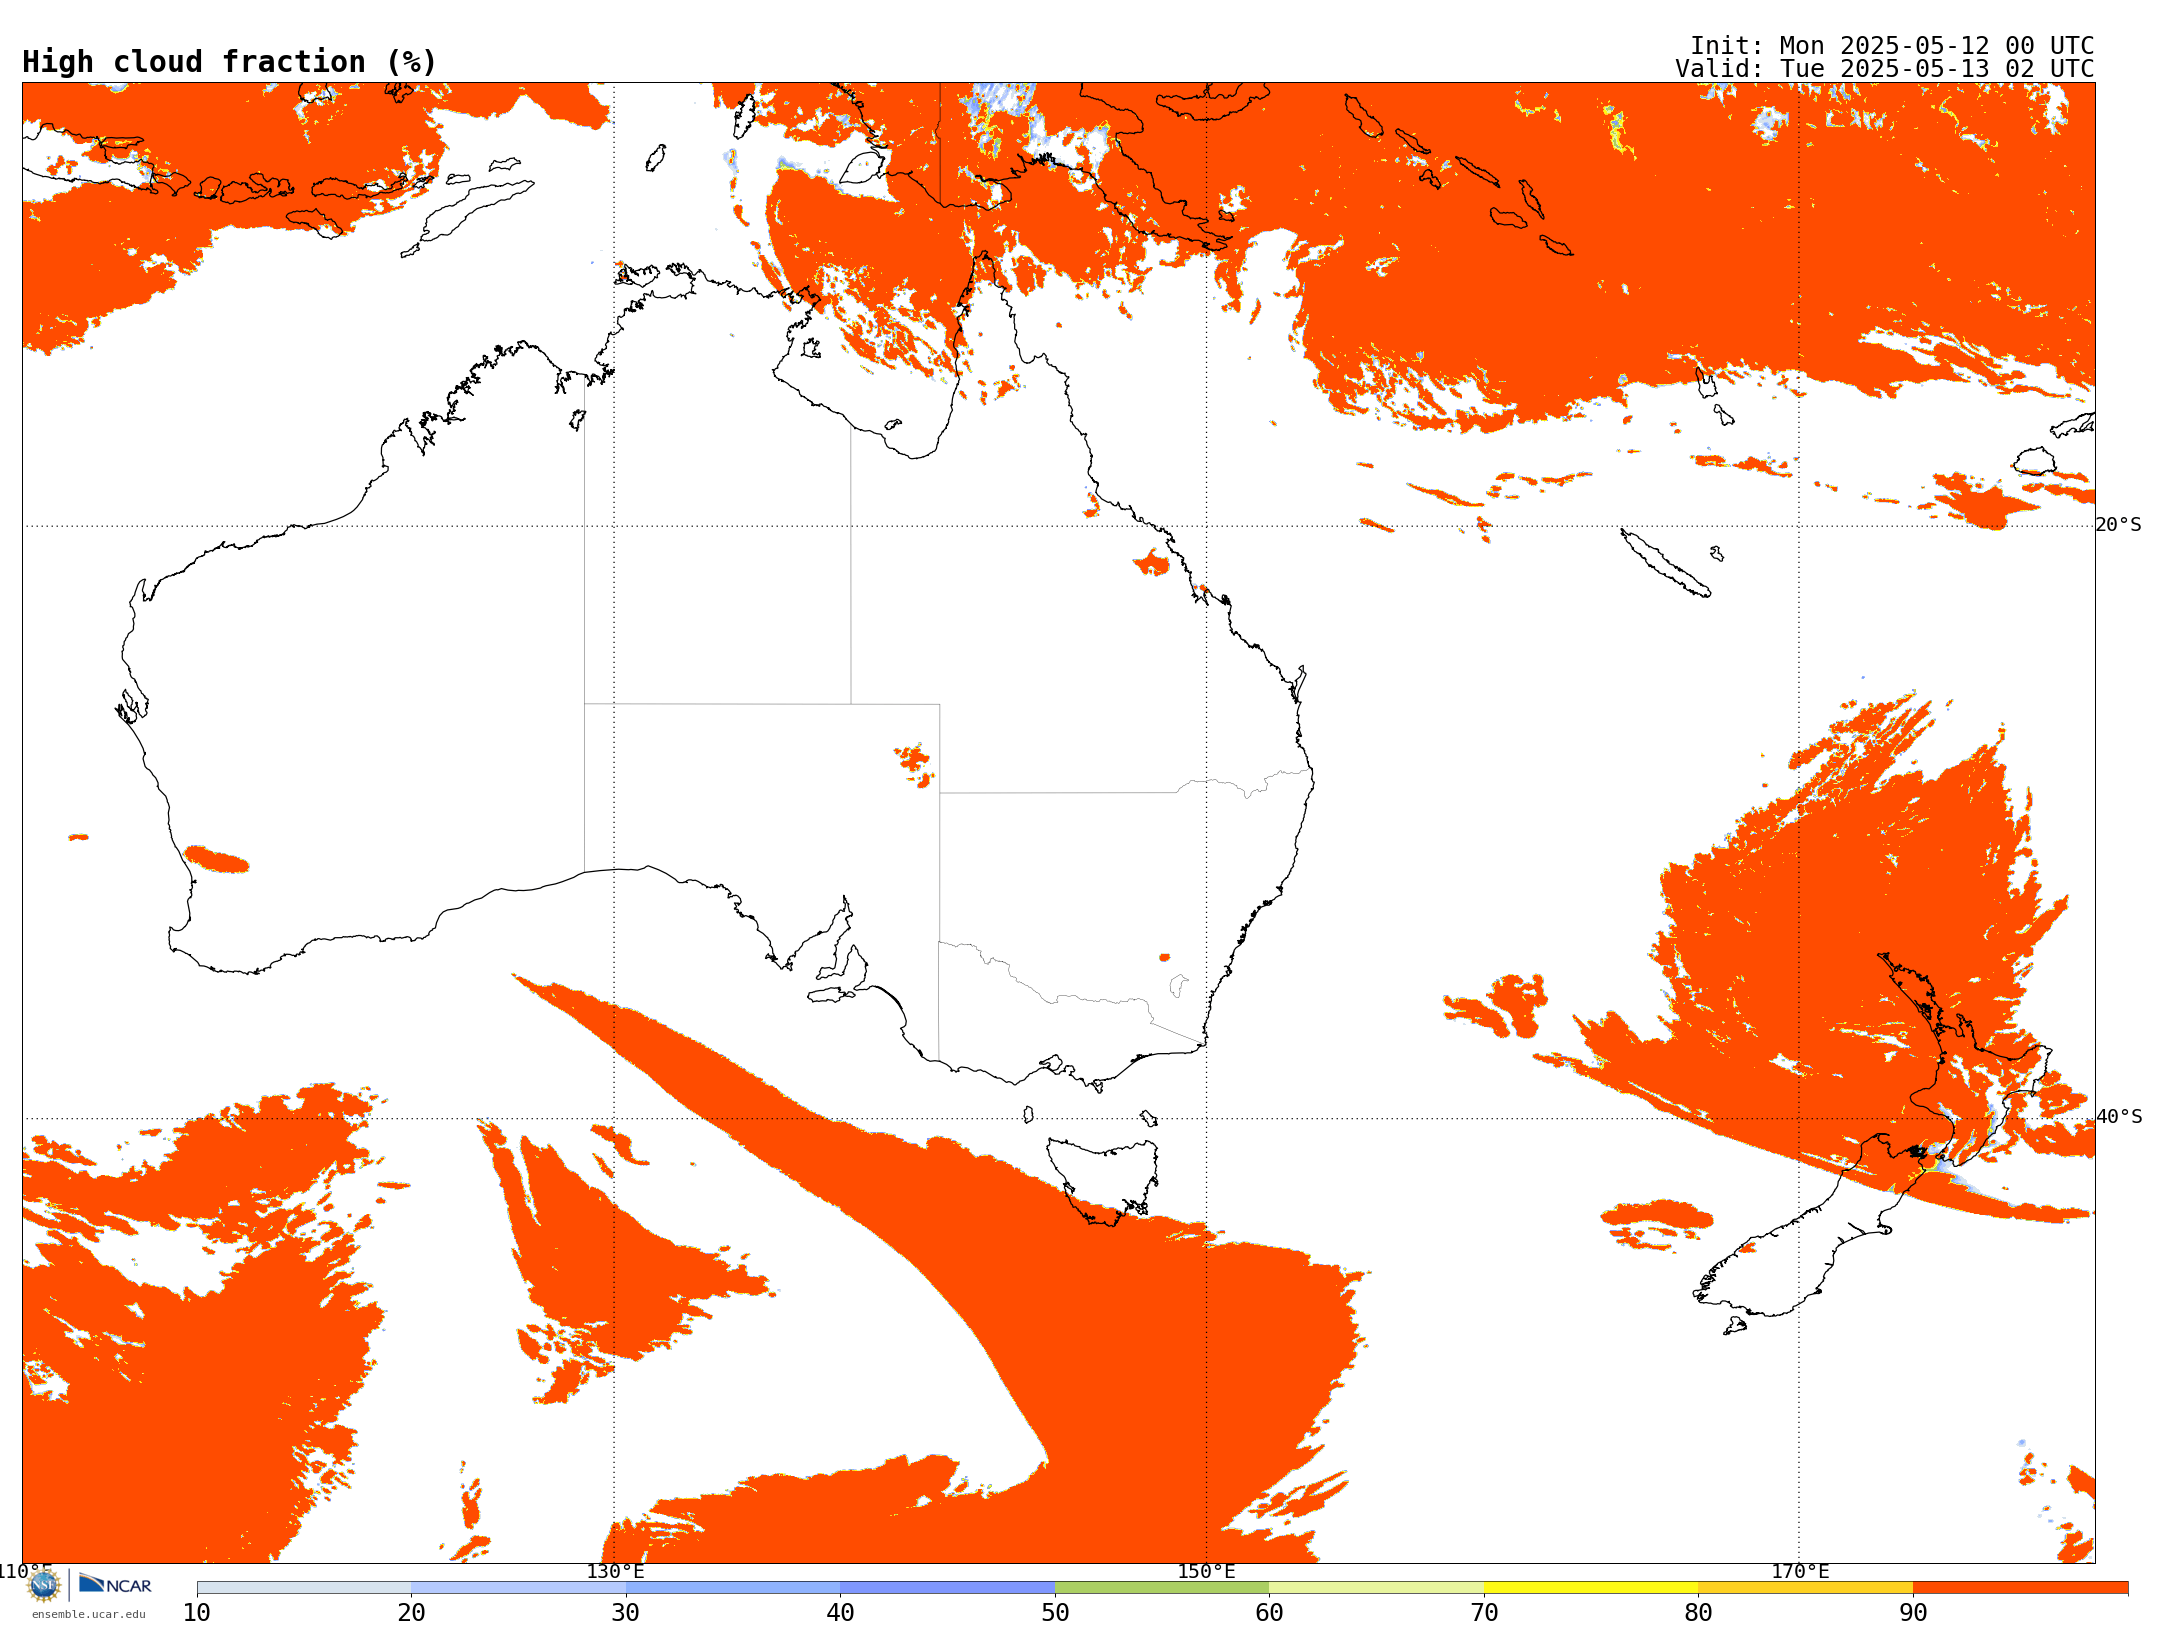Click the 40–50 periwinkle colorbar segment
Image resolution: width=2160 pixels, height=1626 pixels.
[947, 1588]
